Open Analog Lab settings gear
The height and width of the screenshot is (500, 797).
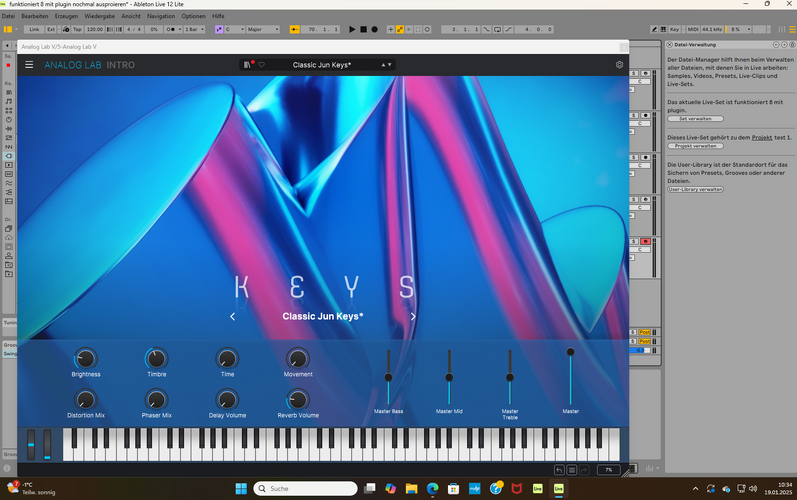(x=619, y=65)
